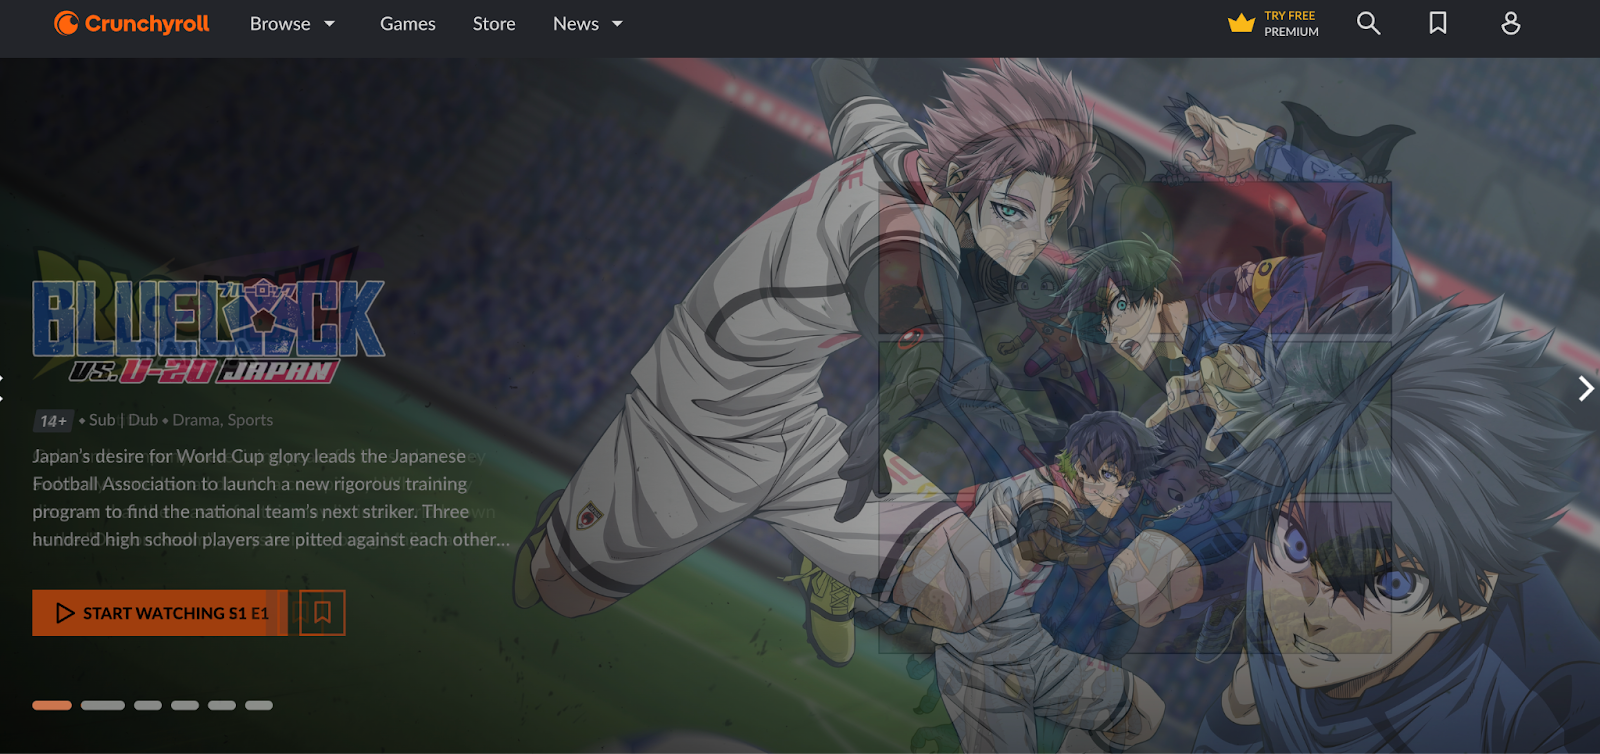
Task: Select the fifth carousel indicator
Action: point(222,705)
